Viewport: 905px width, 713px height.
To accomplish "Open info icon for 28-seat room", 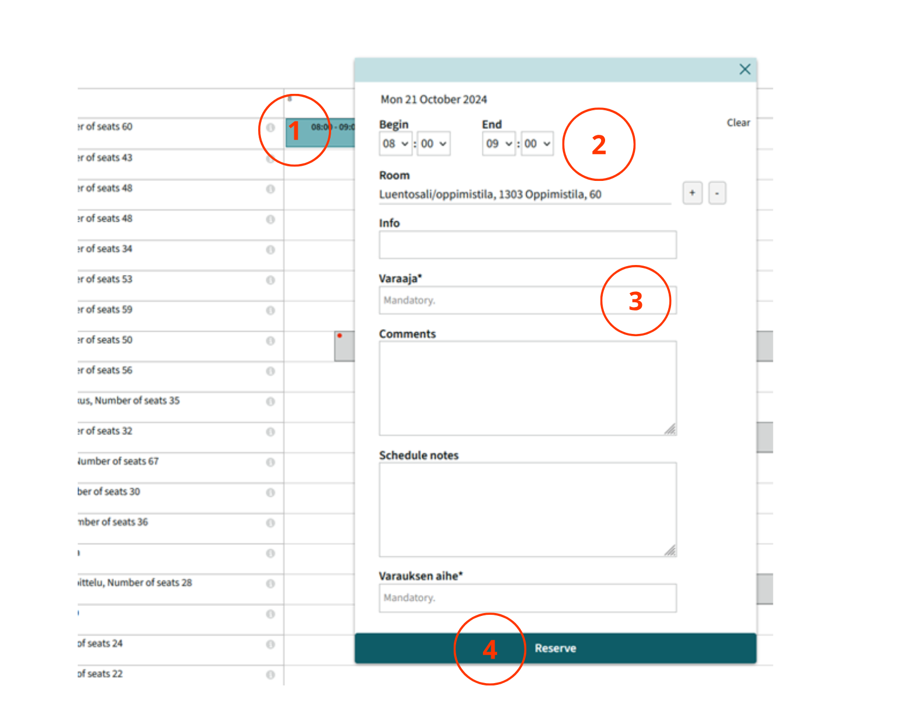I will tap(270, 584).
